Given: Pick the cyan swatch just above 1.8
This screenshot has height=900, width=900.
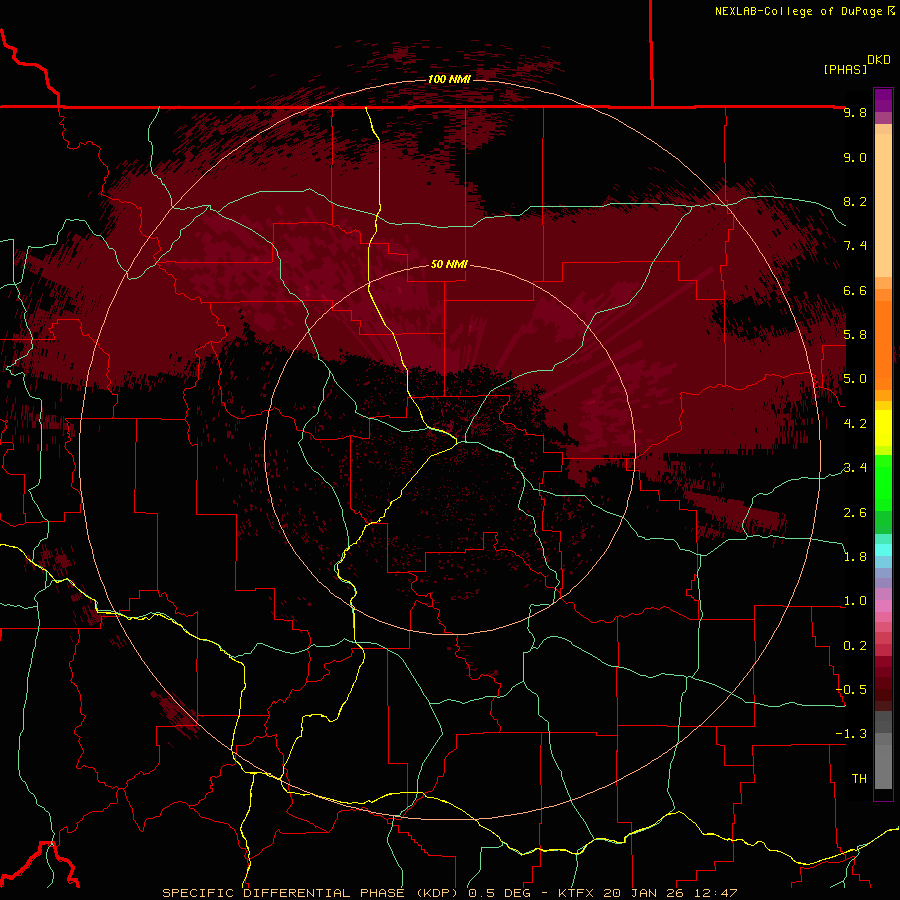Looking at the screenshot, I should click(x=883, y=550).
